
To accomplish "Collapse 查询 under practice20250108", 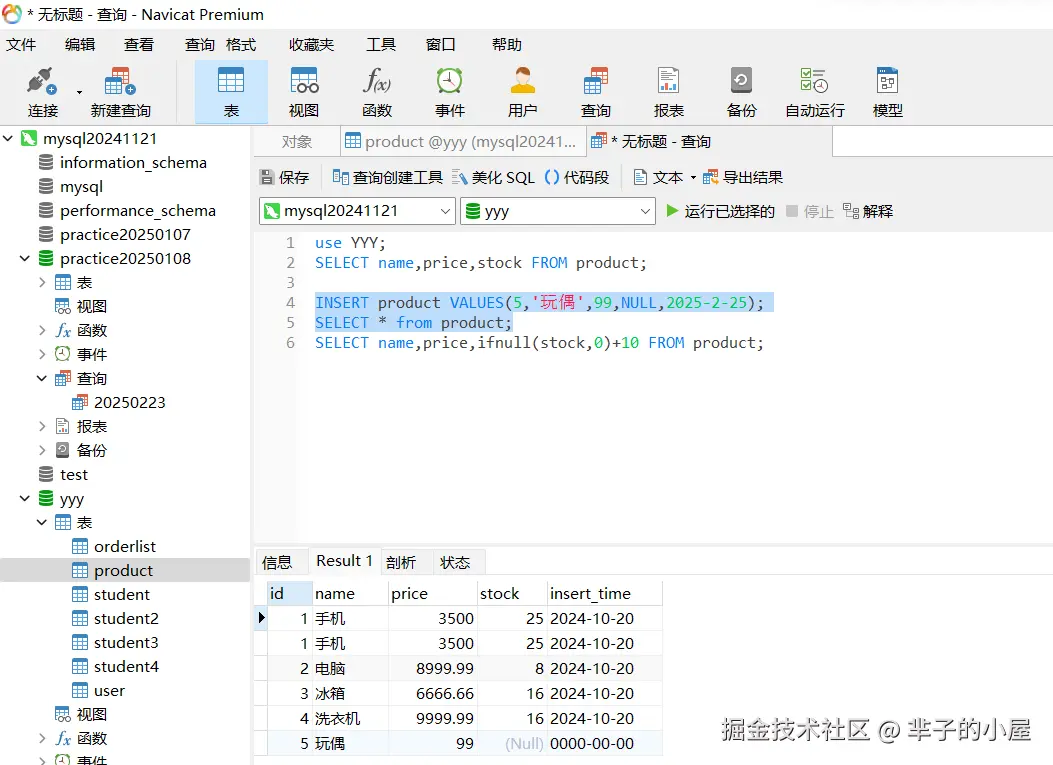I will [42, 378].
